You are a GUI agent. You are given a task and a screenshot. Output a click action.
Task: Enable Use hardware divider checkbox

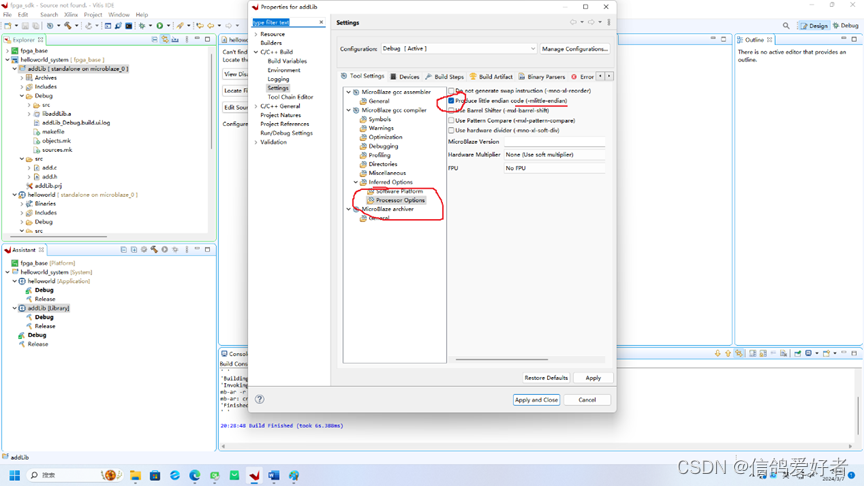451,130
